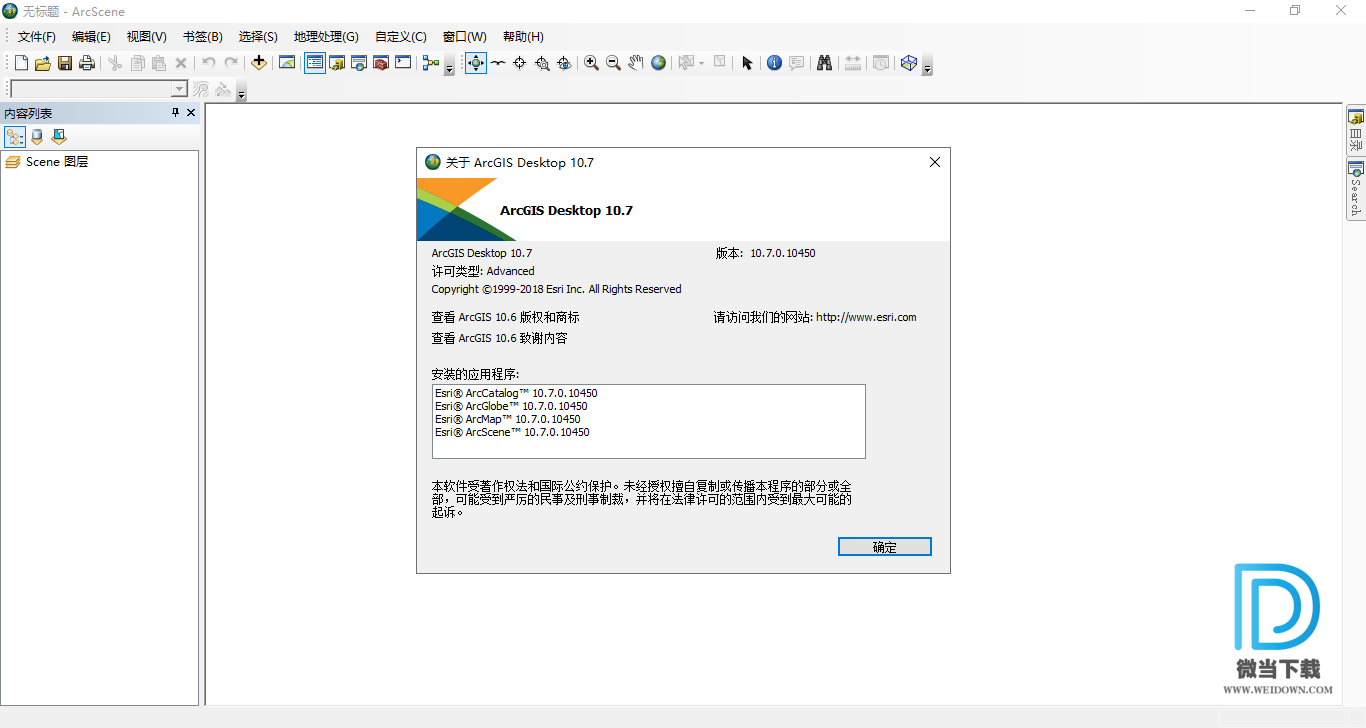Open the 帮助(H) menu
Image resolution: width=1366 pixels, height=728 pixels.
[523, 37]
